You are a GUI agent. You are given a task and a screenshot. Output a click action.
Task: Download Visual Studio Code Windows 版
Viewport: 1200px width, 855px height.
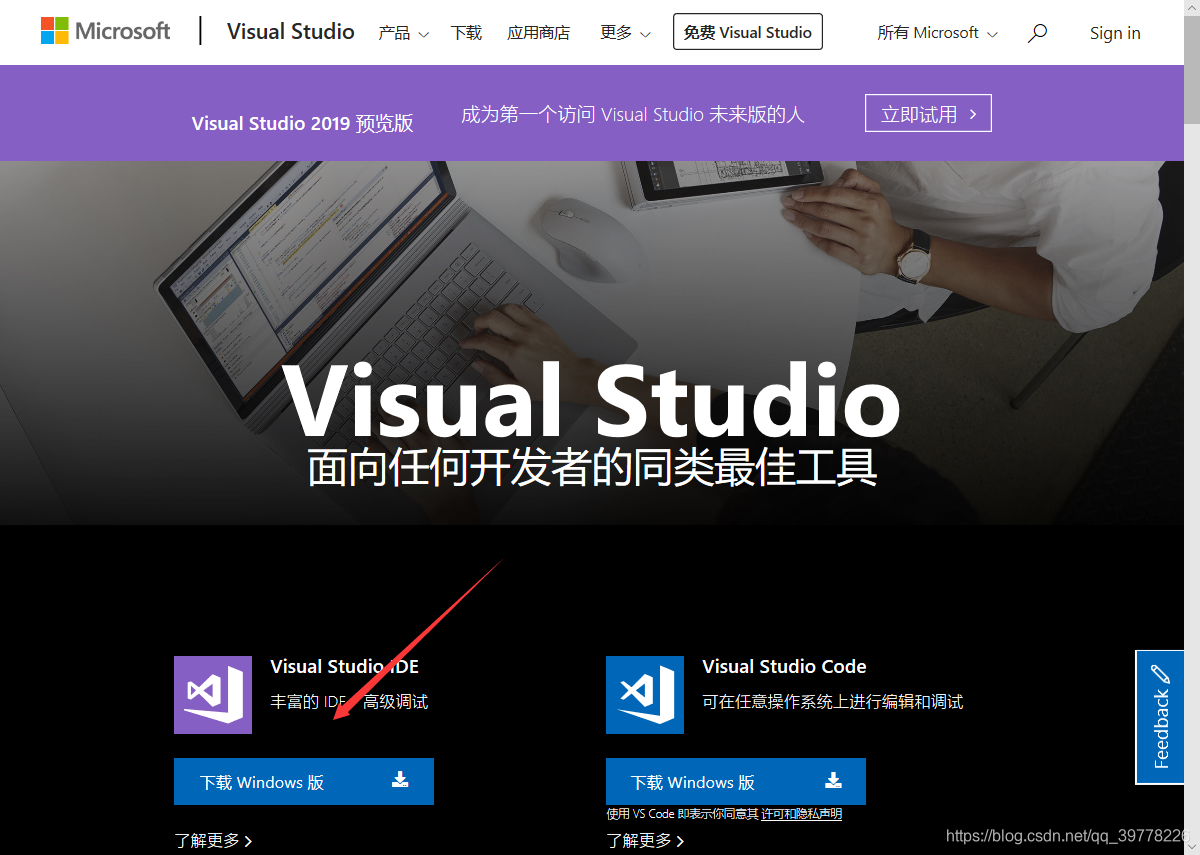click(x=736, y=781)
